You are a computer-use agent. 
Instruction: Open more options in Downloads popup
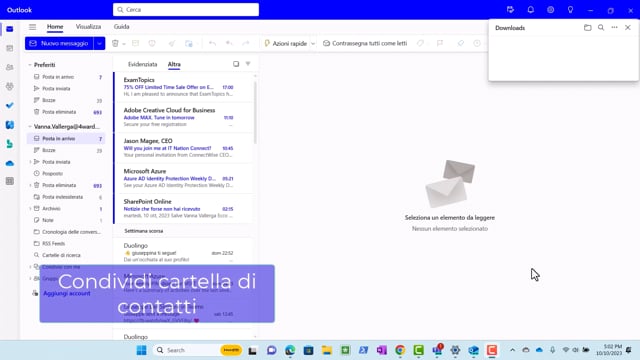pos(614,28)
